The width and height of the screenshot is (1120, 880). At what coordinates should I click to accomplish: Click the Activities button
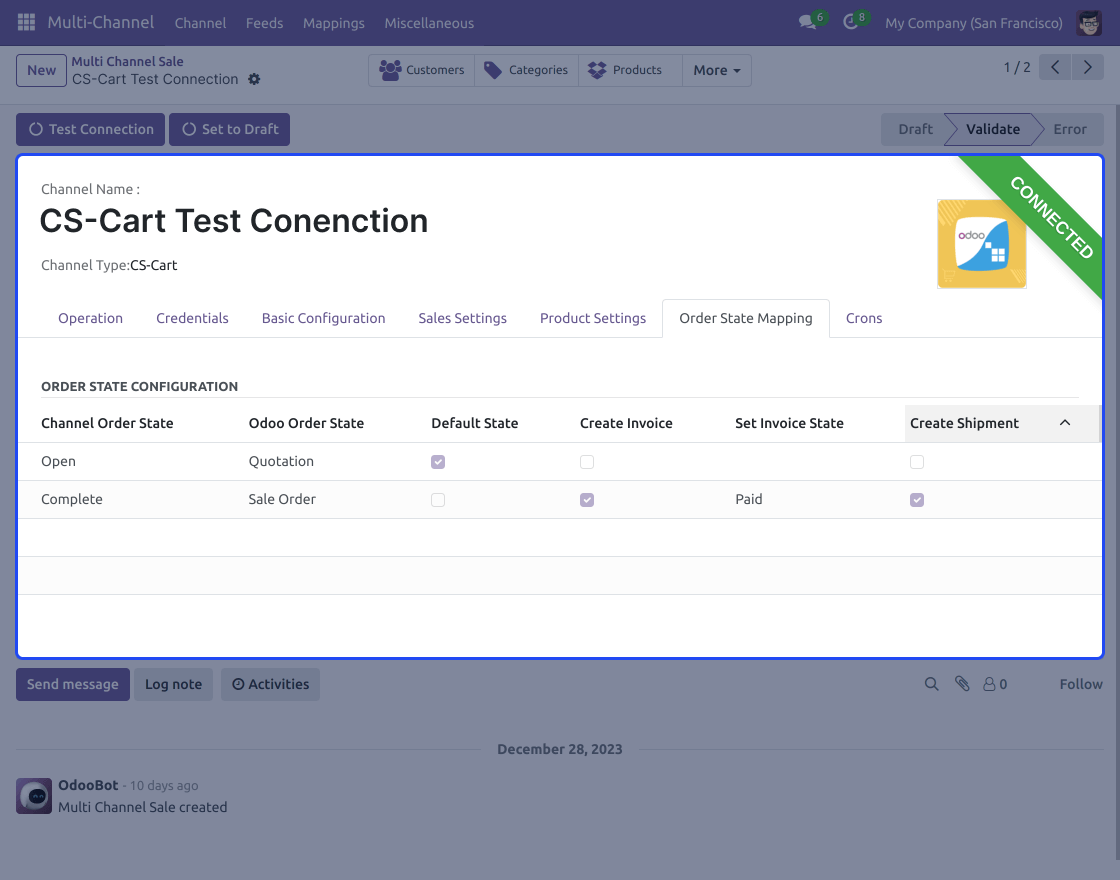coord(270,684)
